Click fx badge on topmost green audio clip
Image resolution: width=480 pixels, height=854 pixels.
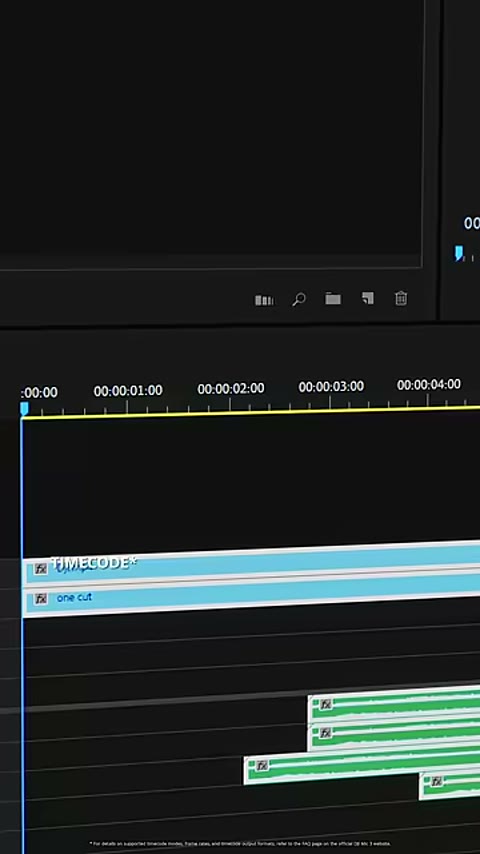click(326, 705)
